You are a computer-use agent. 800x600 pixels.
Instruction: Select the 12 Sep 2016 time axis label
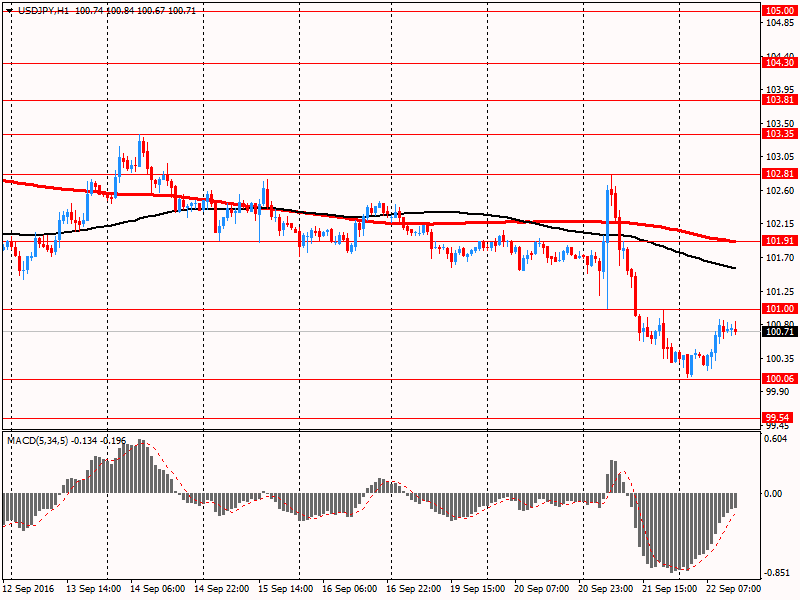pyautogui.click(x=28, y=589)
